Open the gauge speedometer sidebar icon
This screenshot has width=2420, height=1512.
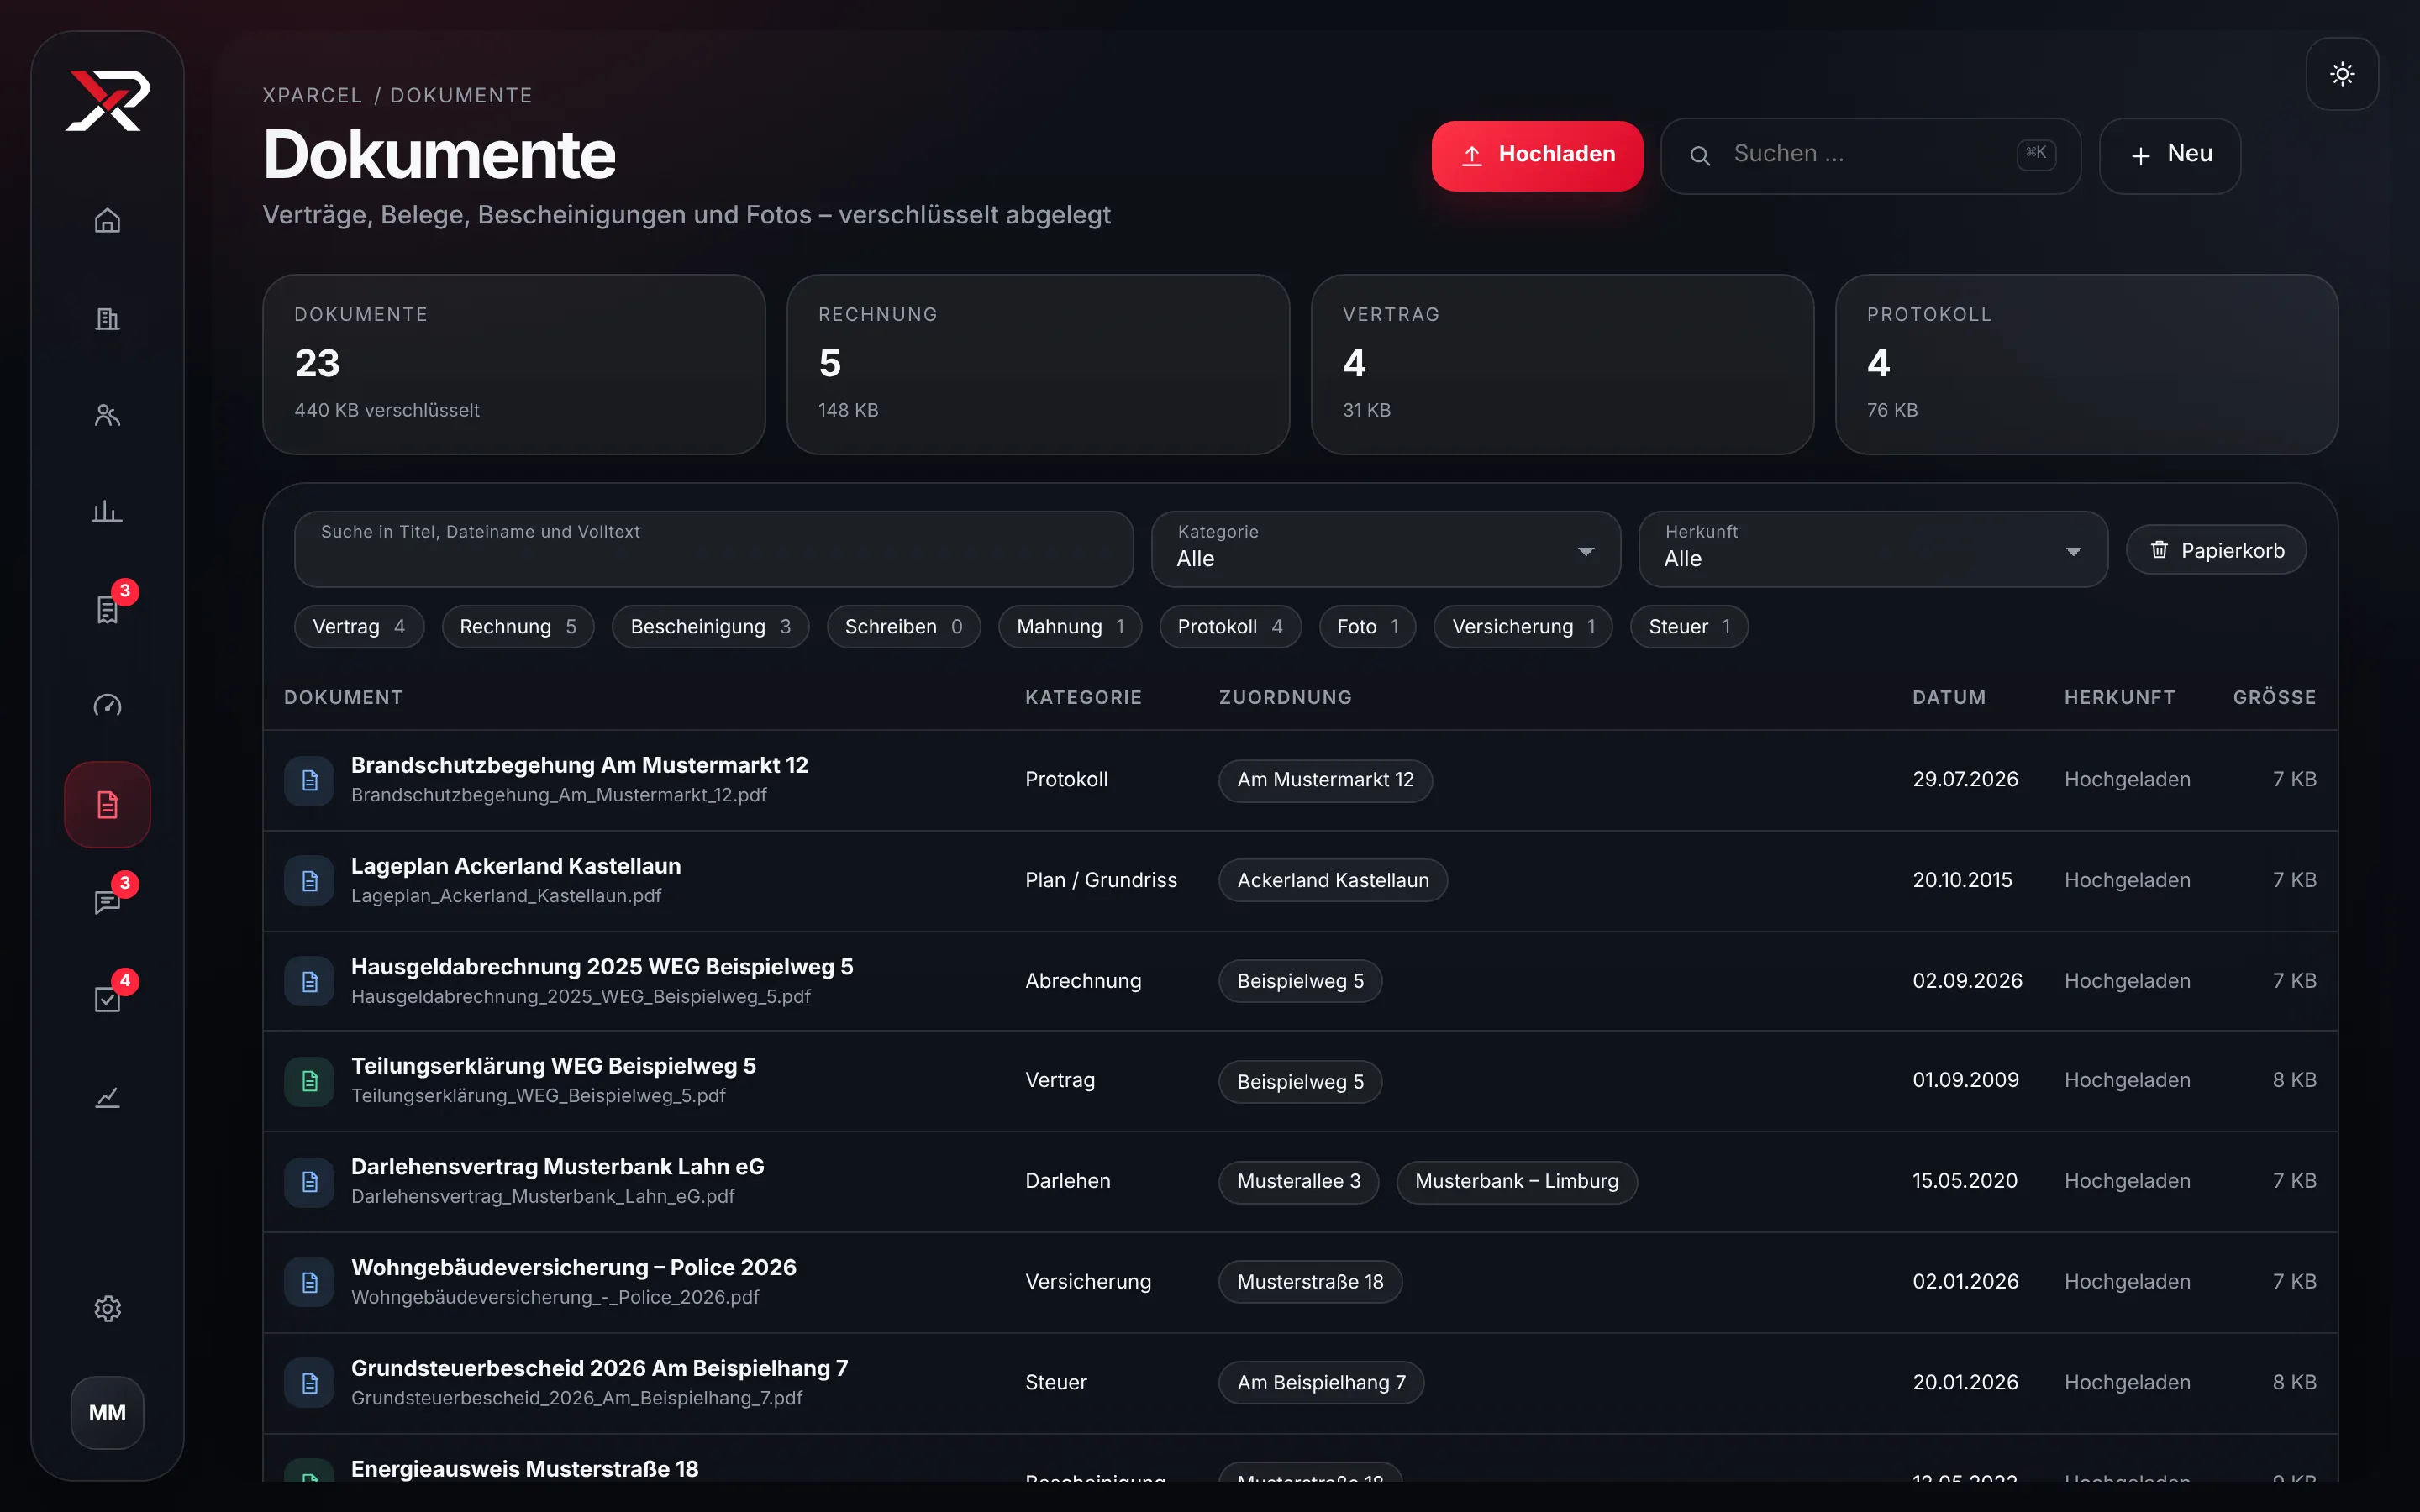coord(107,706)
